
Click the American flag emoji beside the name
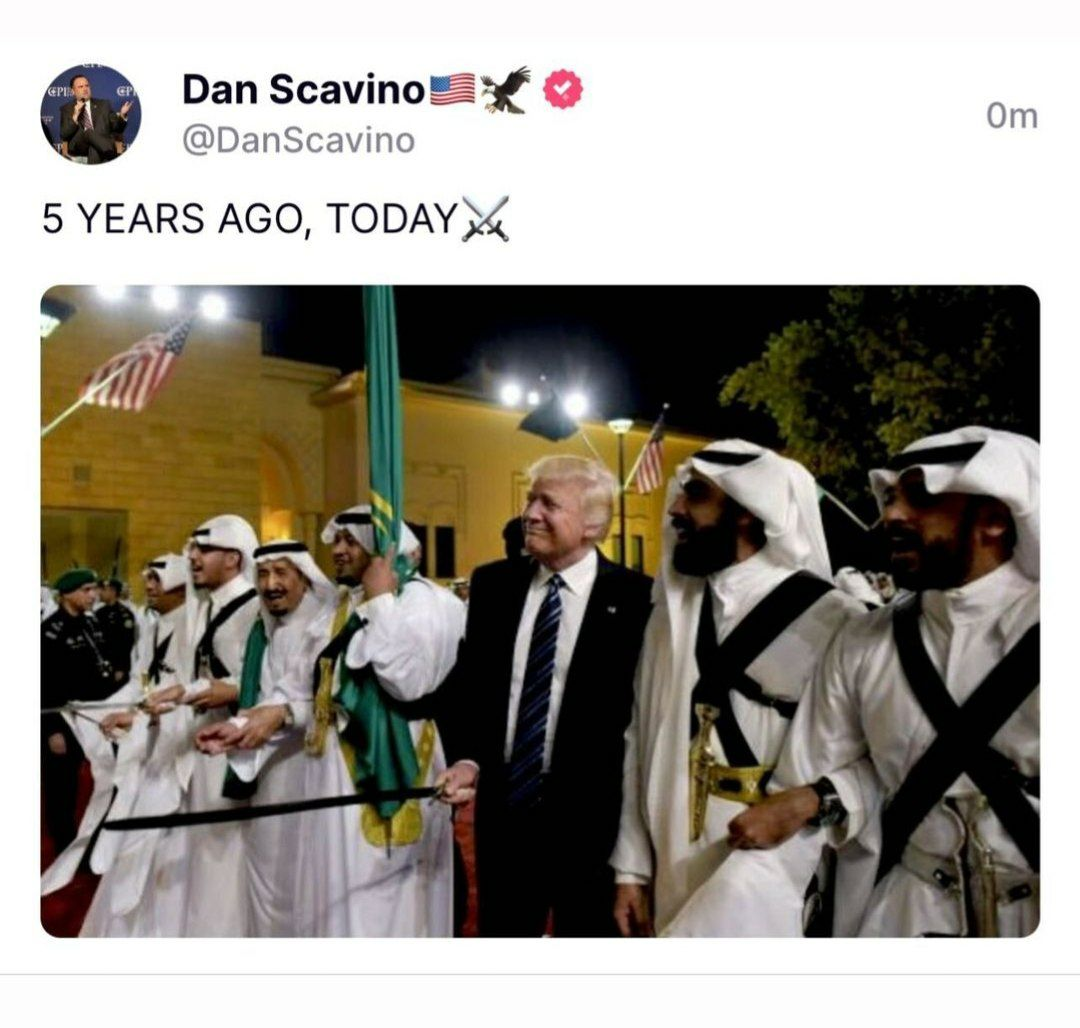coord(453,89)
